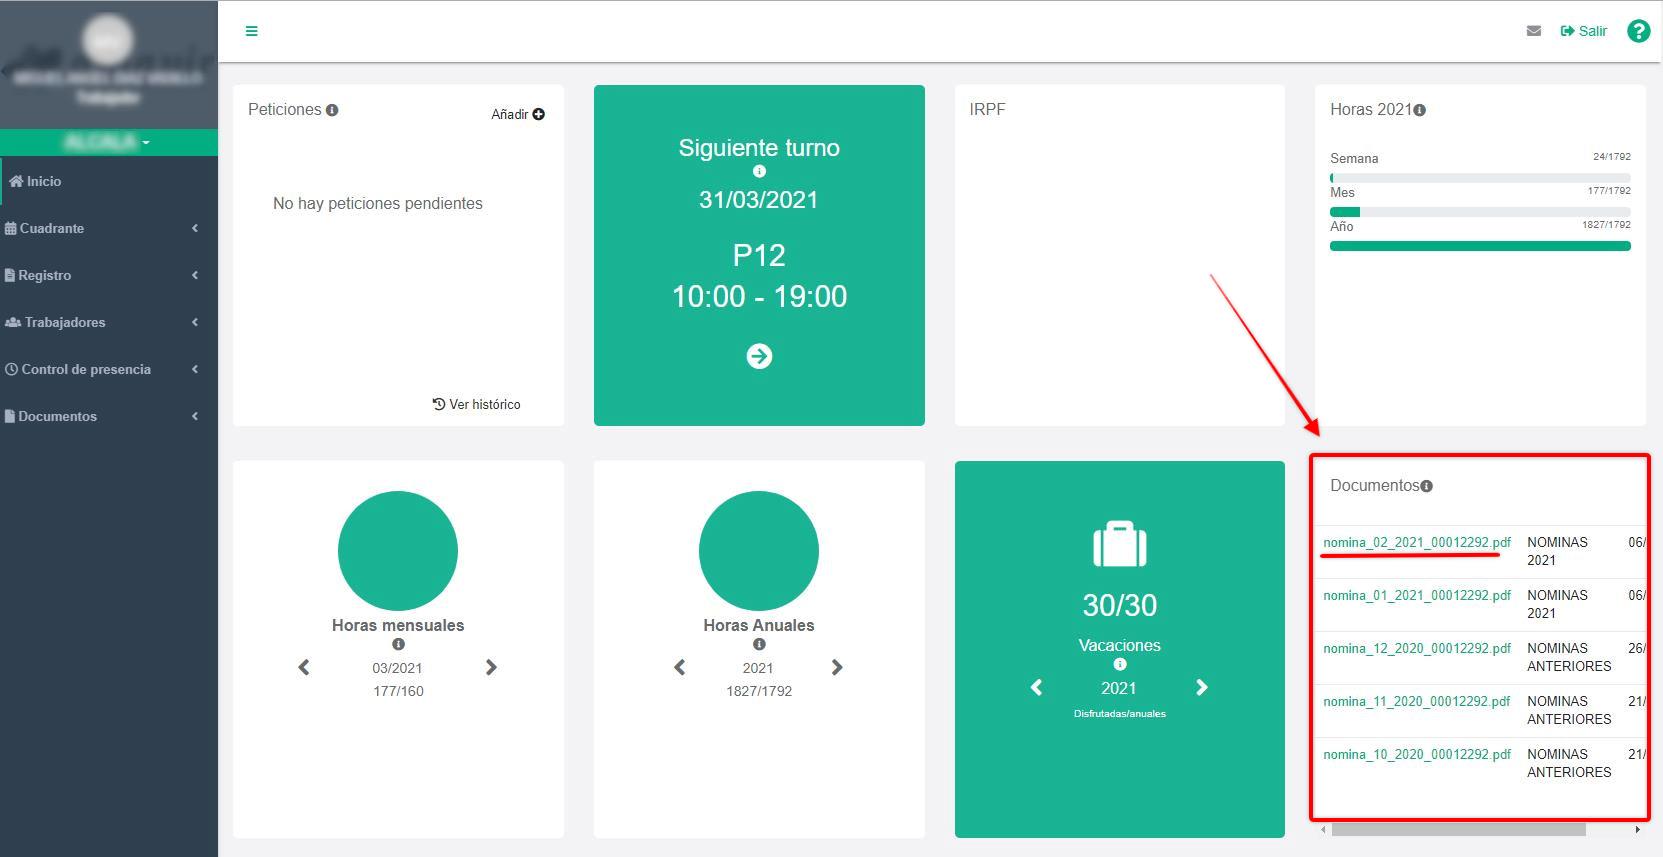Open the mail envelope icon
The image size is (1663, 857).
[x=1533, y=31]
